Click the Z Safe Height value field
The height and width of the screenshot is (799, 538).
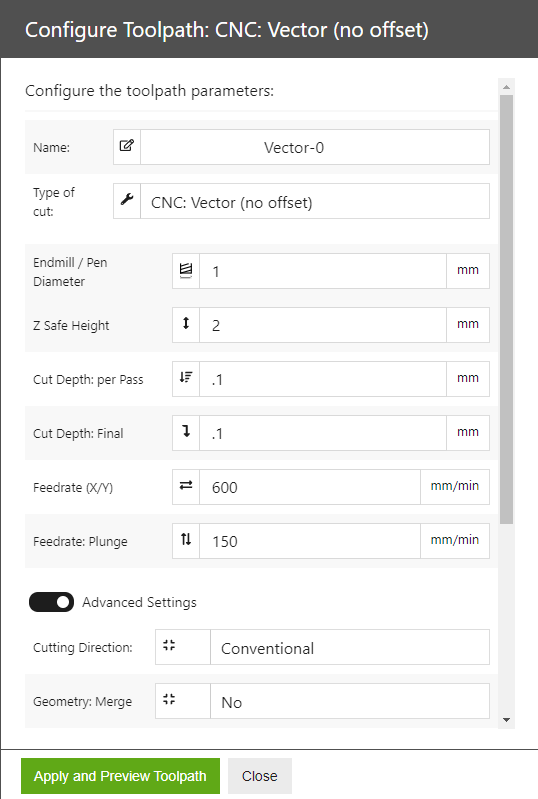[x=323, y=325]
